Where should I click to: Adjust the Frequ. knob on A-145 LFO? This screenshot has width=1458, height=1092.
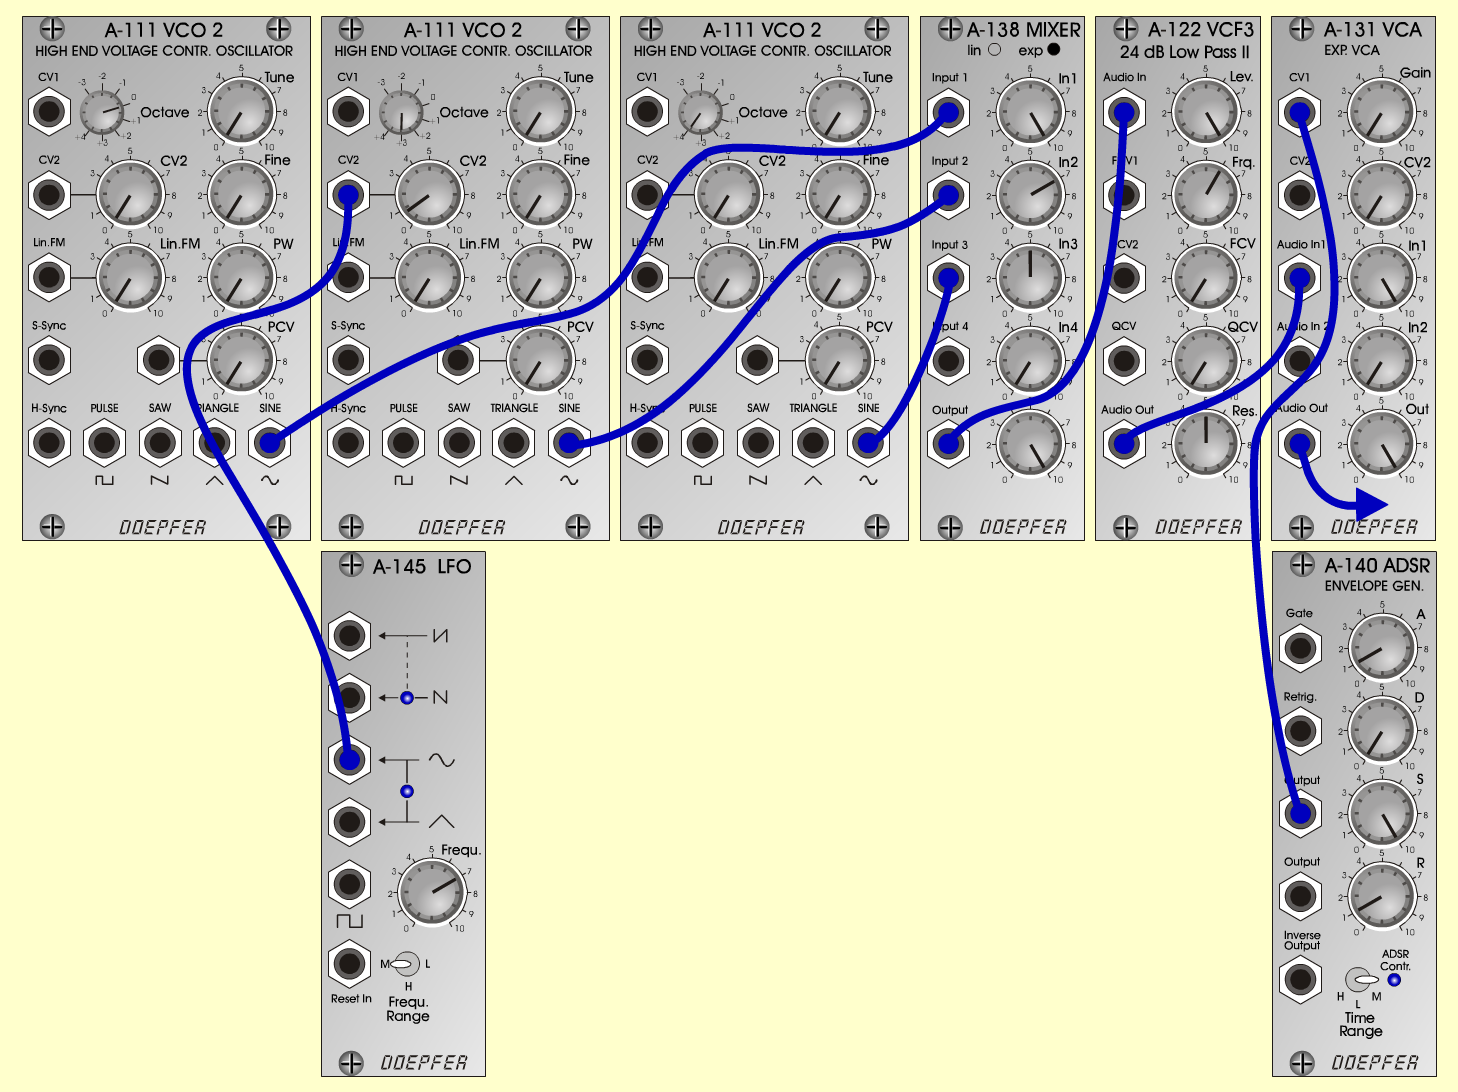coord(432,891)
